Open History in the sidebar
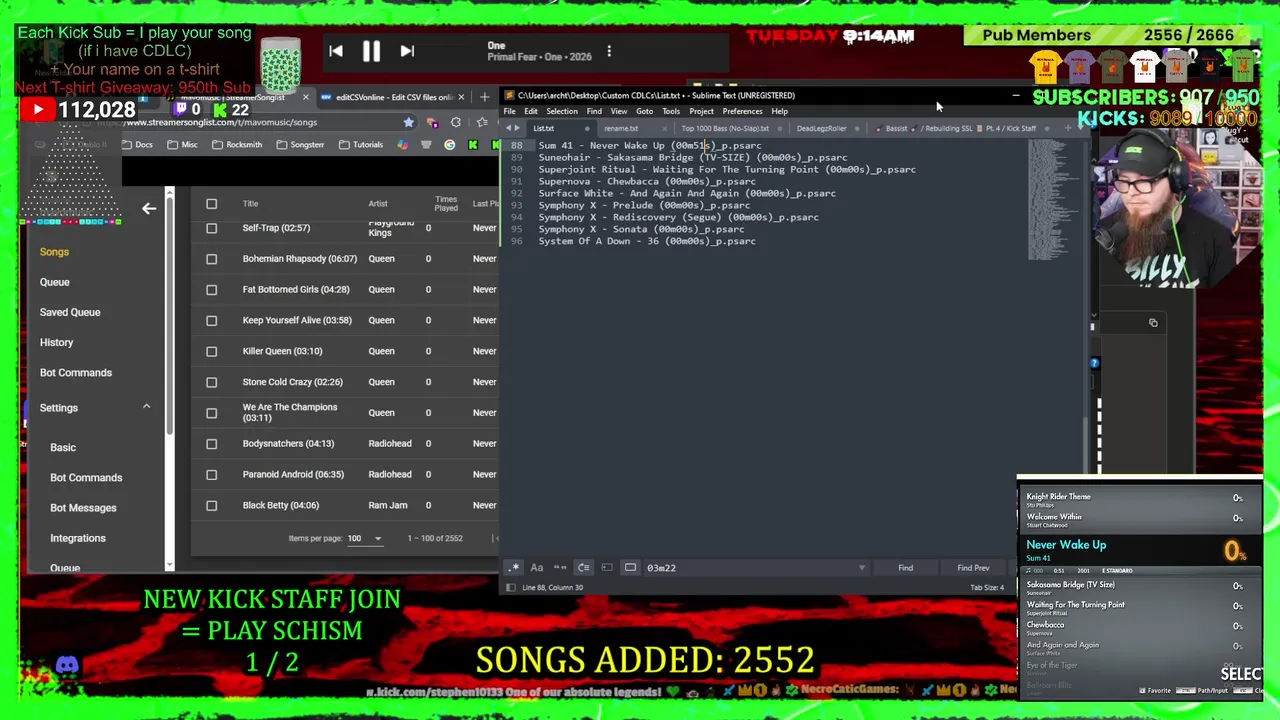This screenshot has width=1280, height=720. (56, 342)
